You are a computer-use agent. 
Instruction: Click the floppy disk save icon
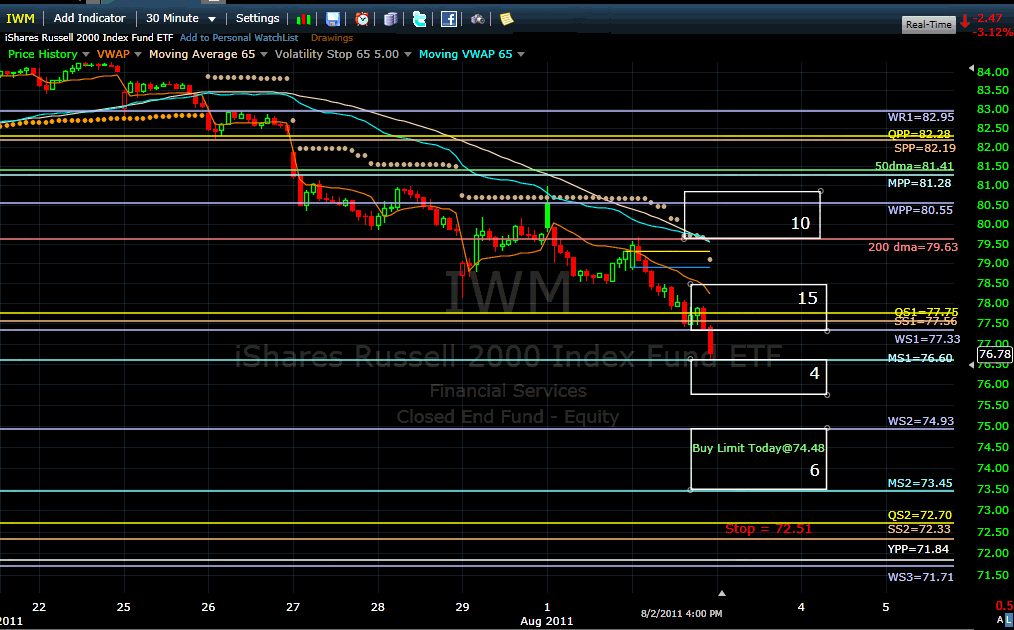tap(332, 19)
